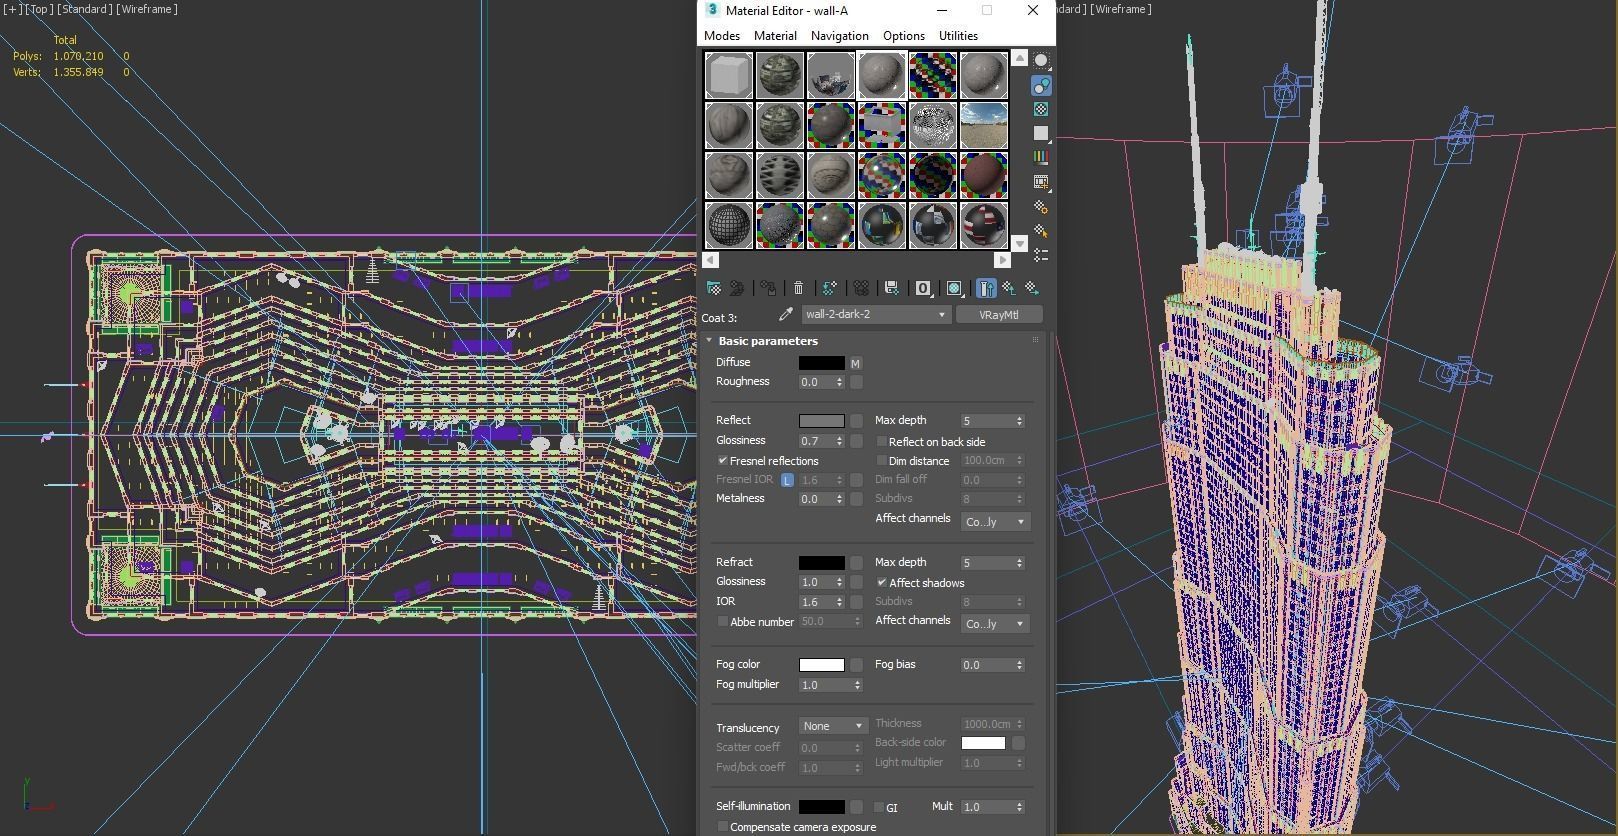
Task: Click Refract map slot button
Action: [x=856, y=563]
